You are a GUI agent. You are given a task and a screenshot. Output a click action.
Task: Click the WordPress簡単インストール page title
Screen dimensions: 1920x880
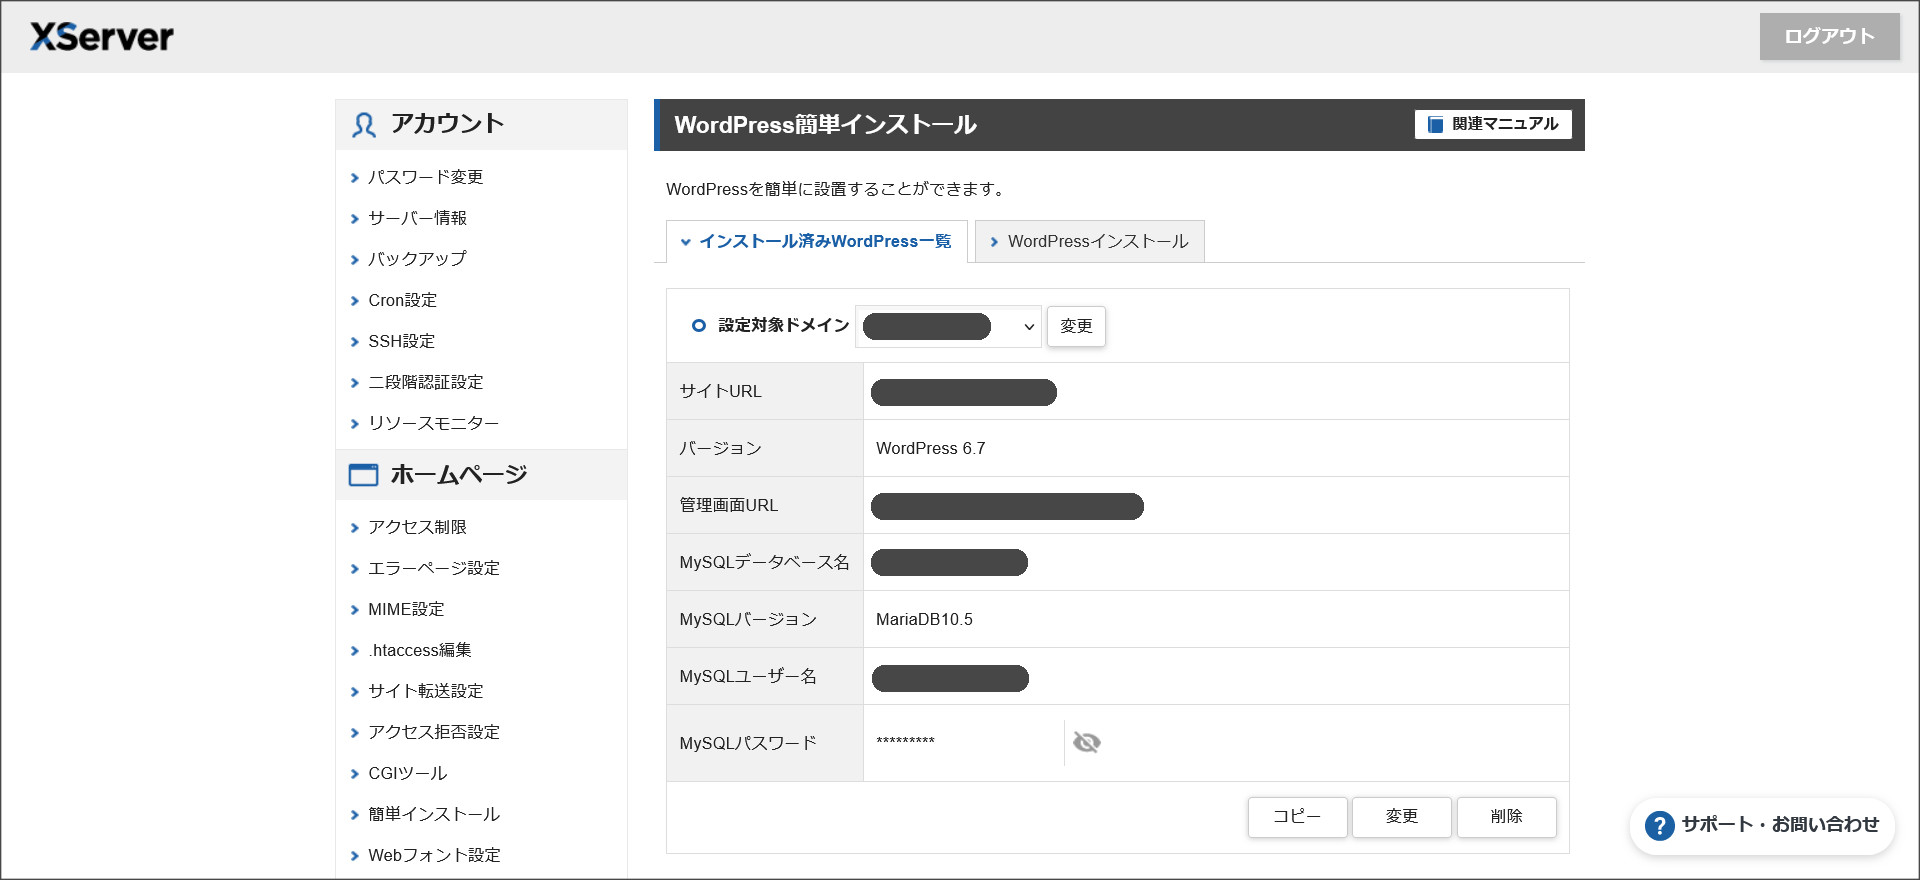tap(825, 124)
